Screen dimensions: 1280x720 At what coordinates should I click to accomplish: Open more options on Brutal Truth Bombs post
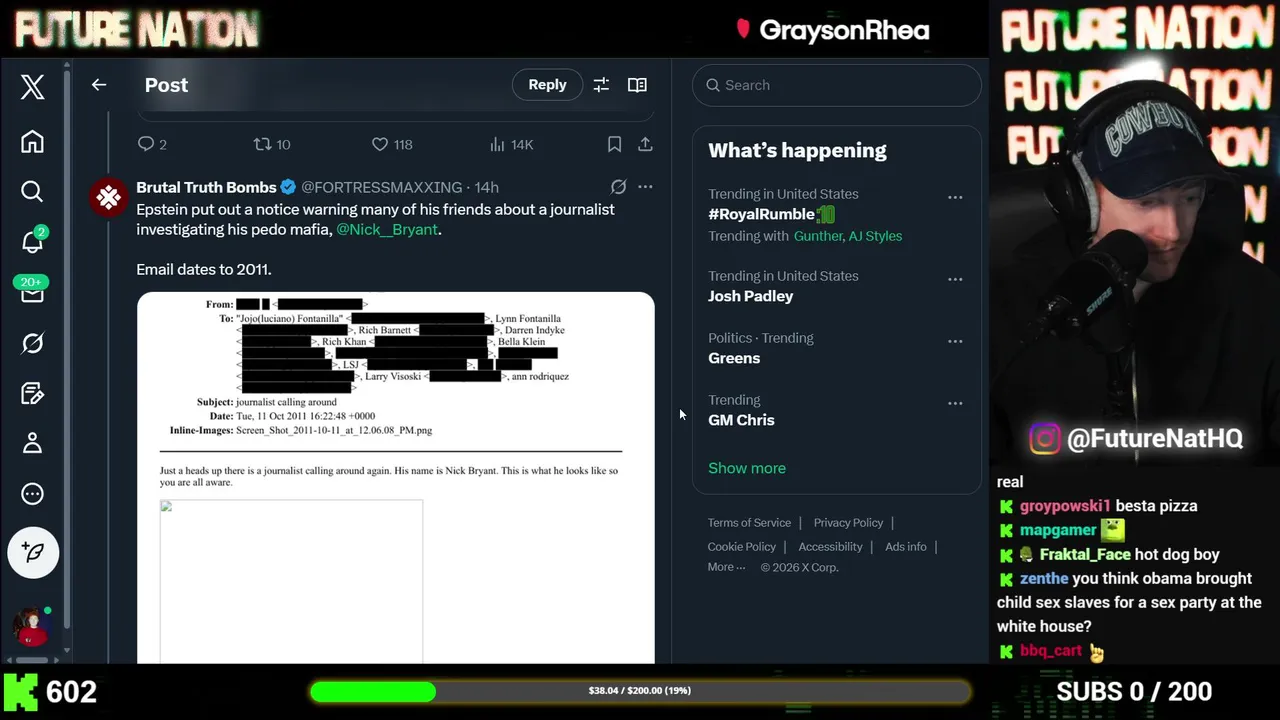645,187
